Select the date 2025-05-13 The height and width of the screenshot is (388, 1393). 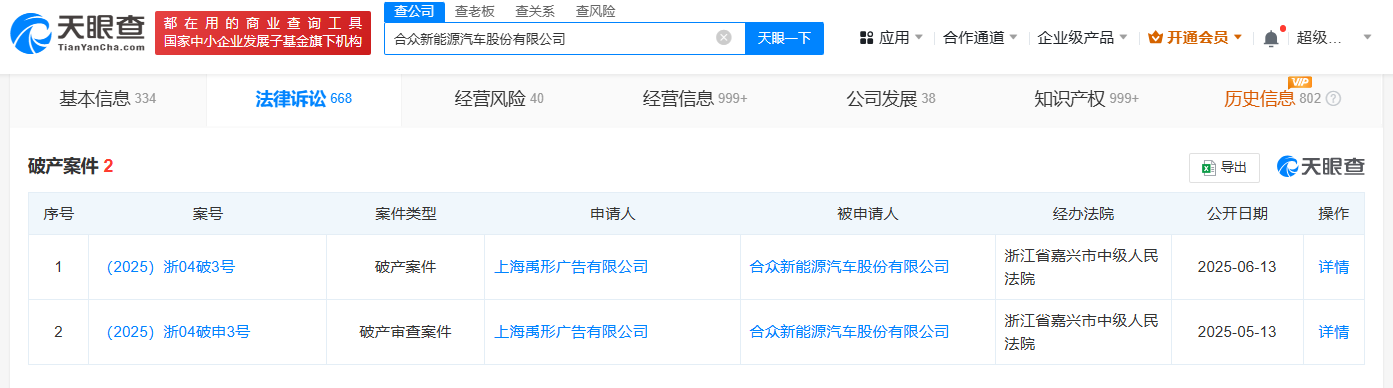1237,332
